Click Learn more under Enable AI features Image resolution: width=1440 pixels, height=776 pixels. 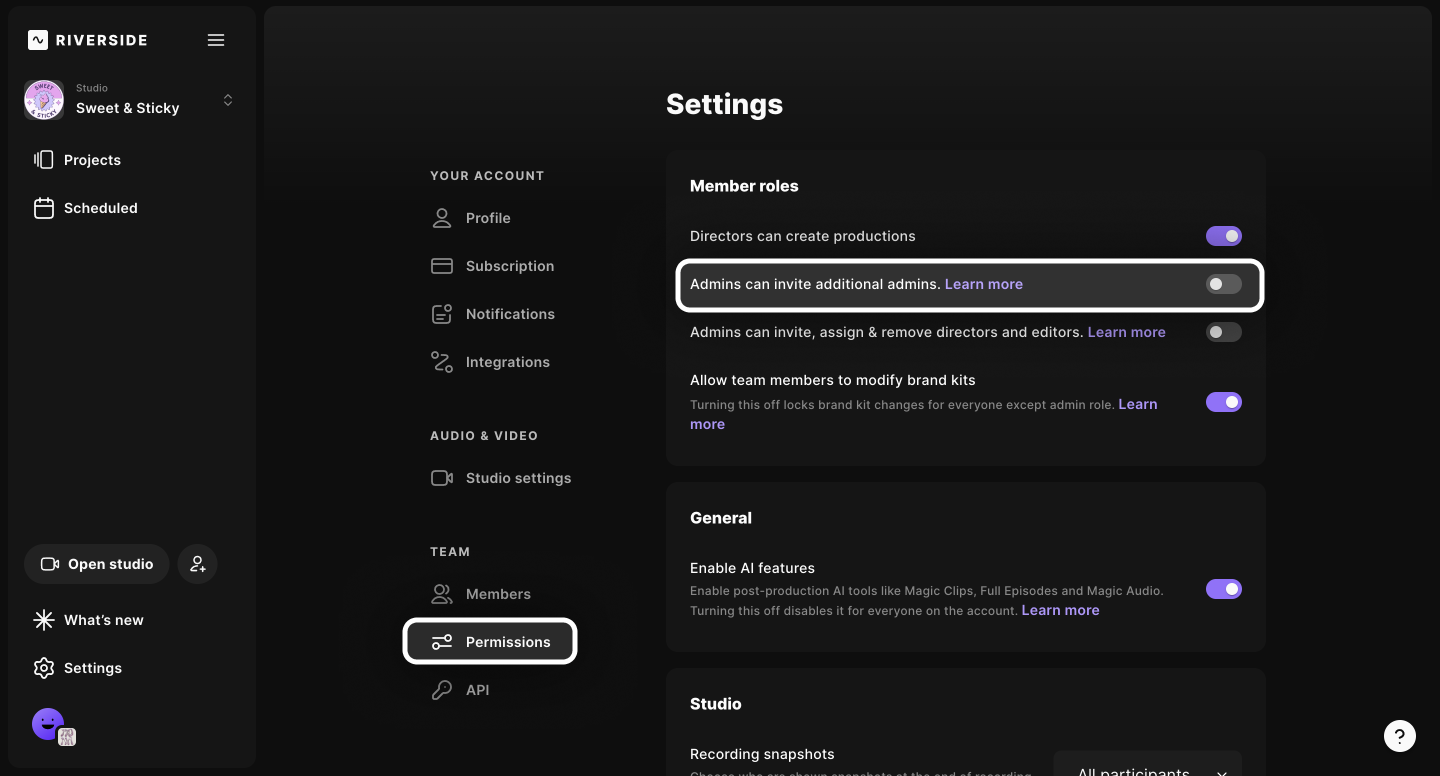pos(1060,610)
